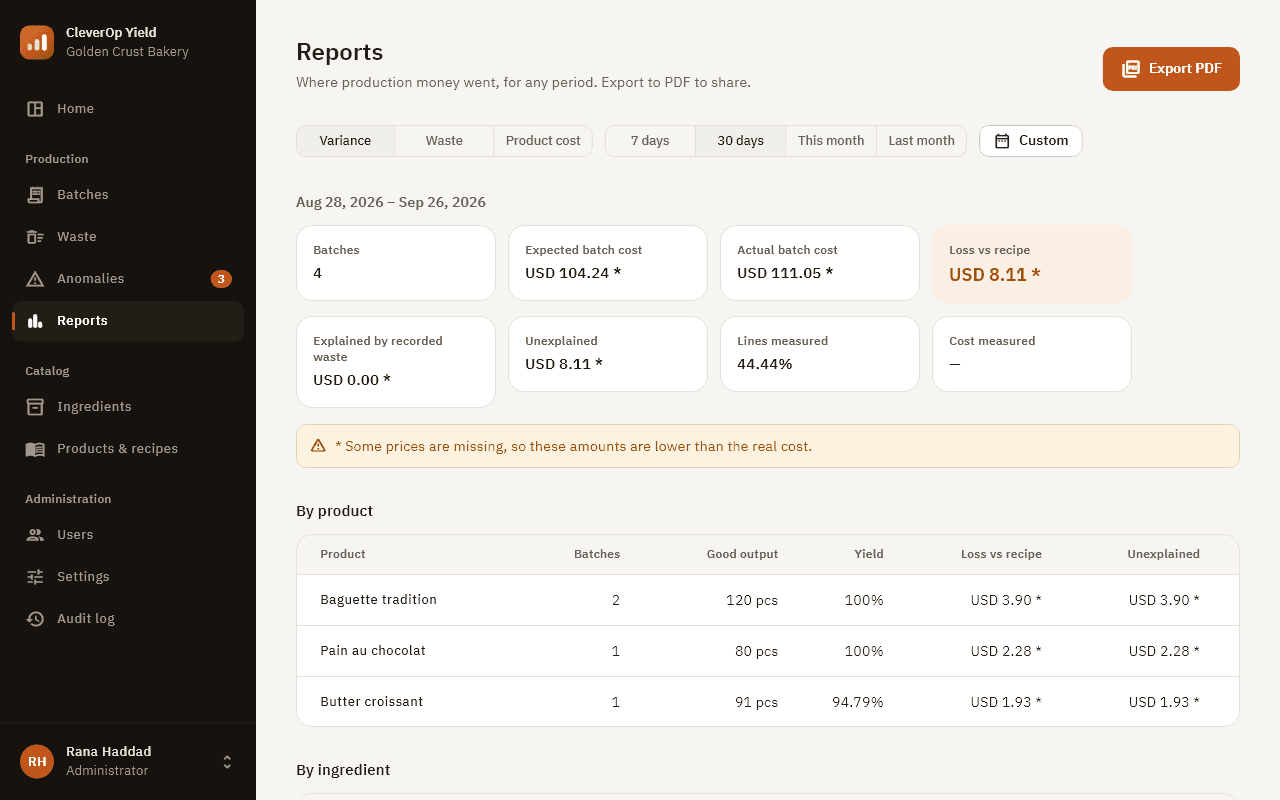
Task: Click the Reports bar chart icon
Action: [x=35, y=321]
